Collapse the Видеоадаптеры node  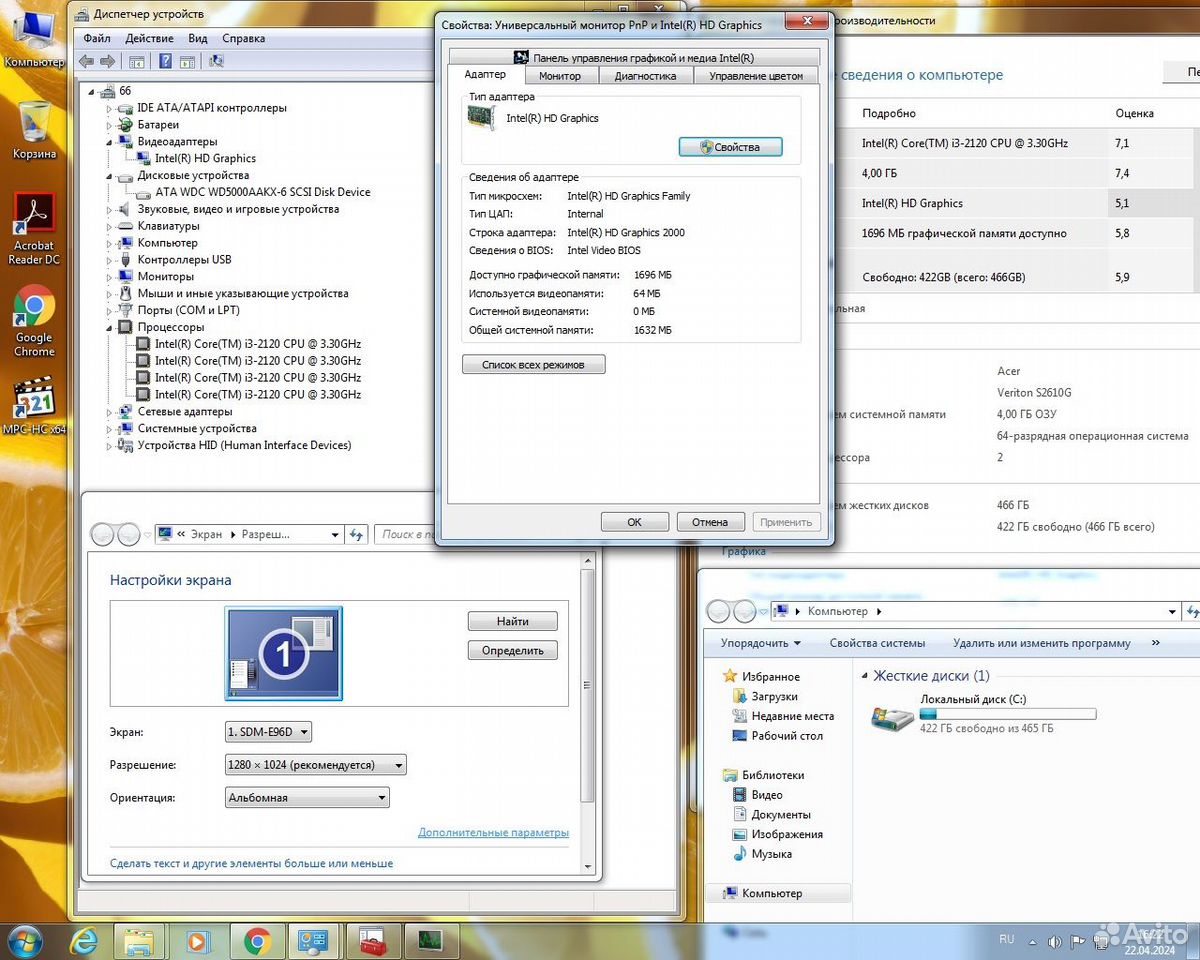coord(110,142)
